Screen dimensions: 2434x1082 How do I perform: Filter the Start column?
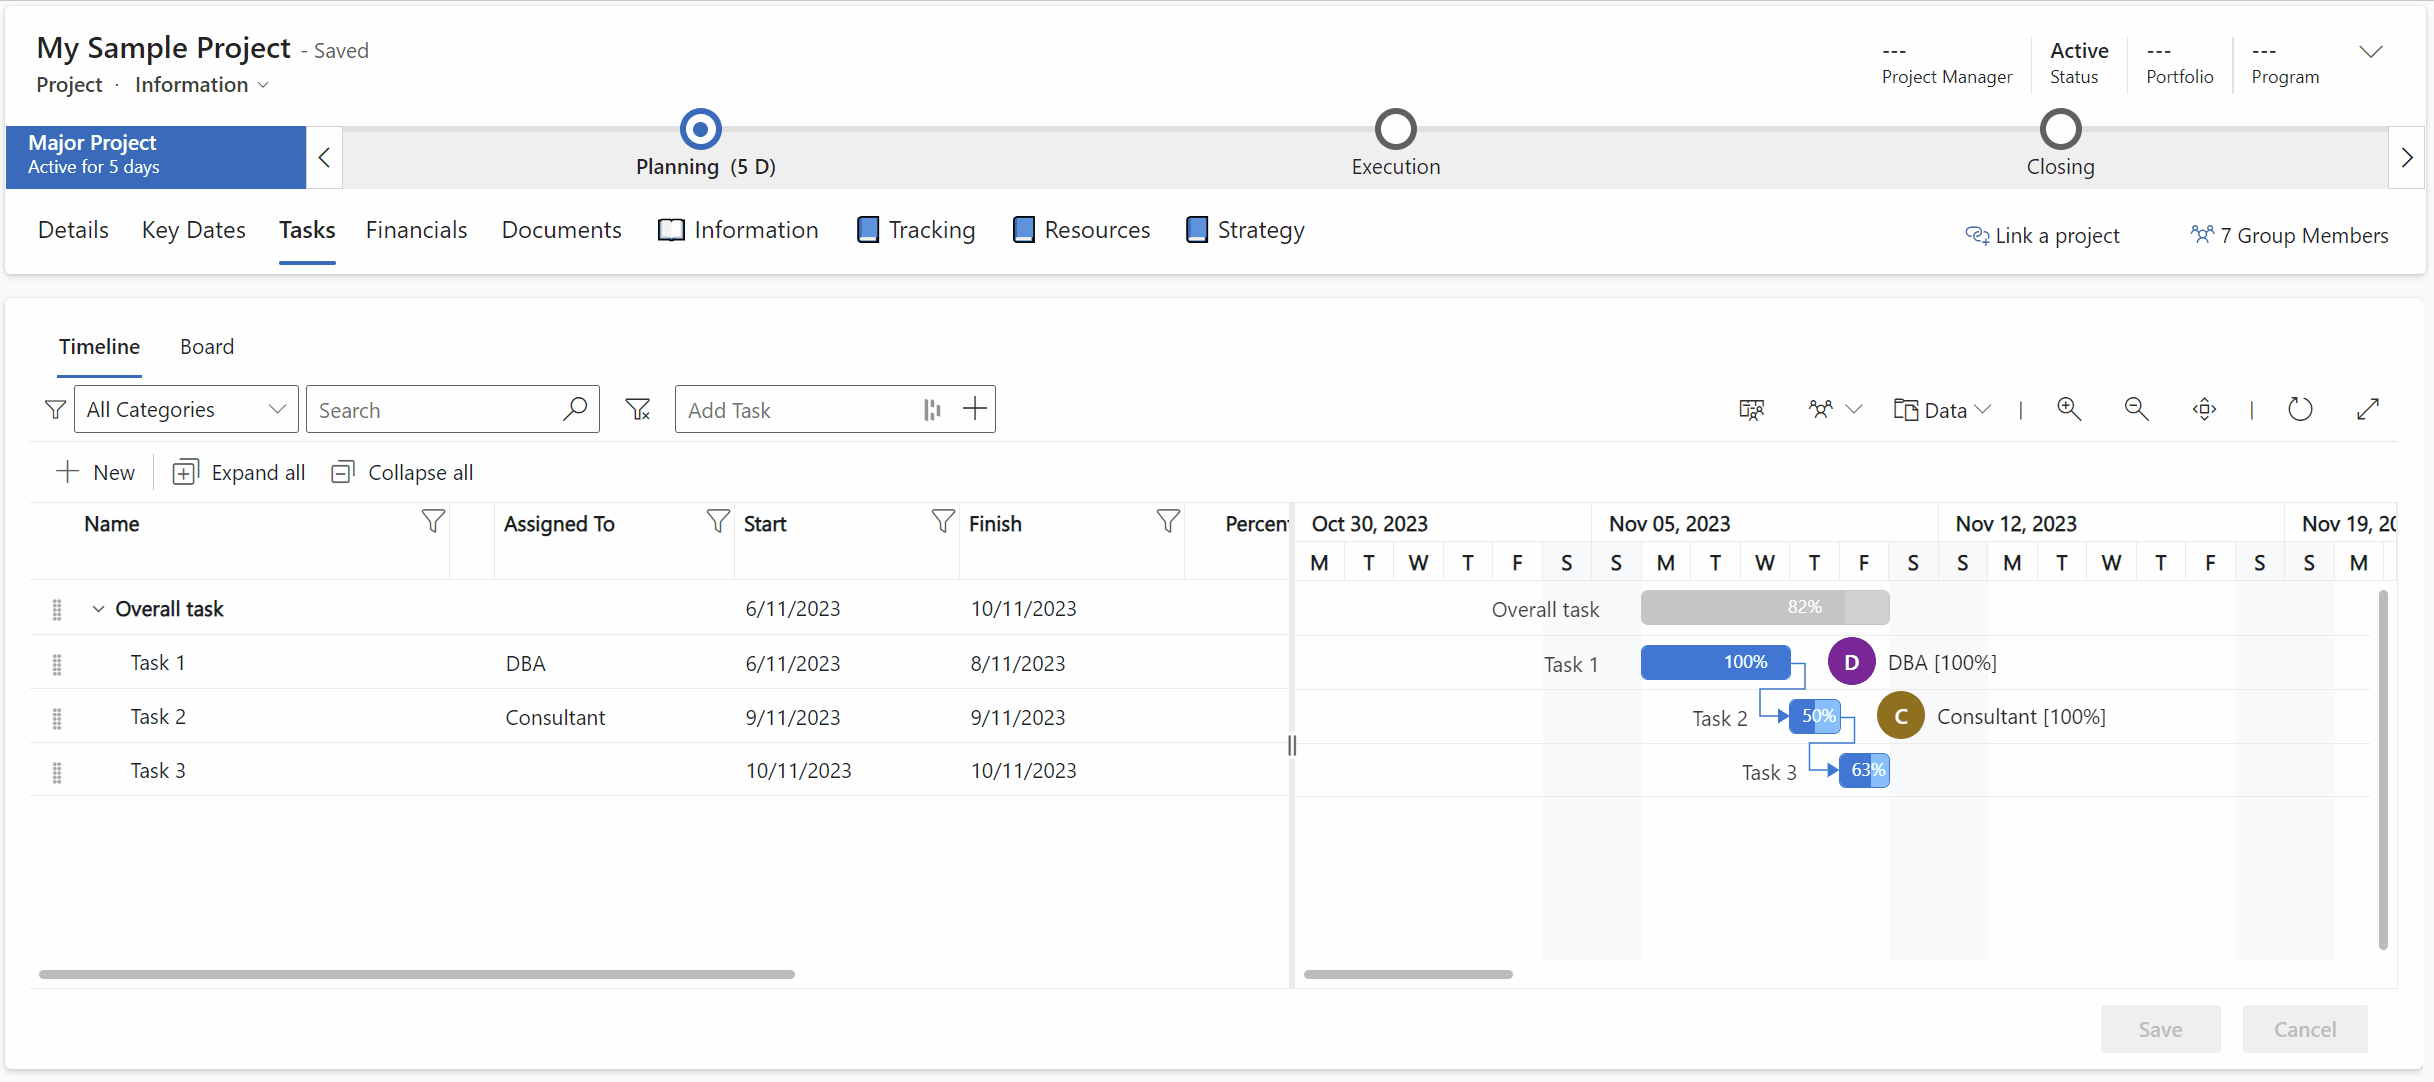coord(943,521)
